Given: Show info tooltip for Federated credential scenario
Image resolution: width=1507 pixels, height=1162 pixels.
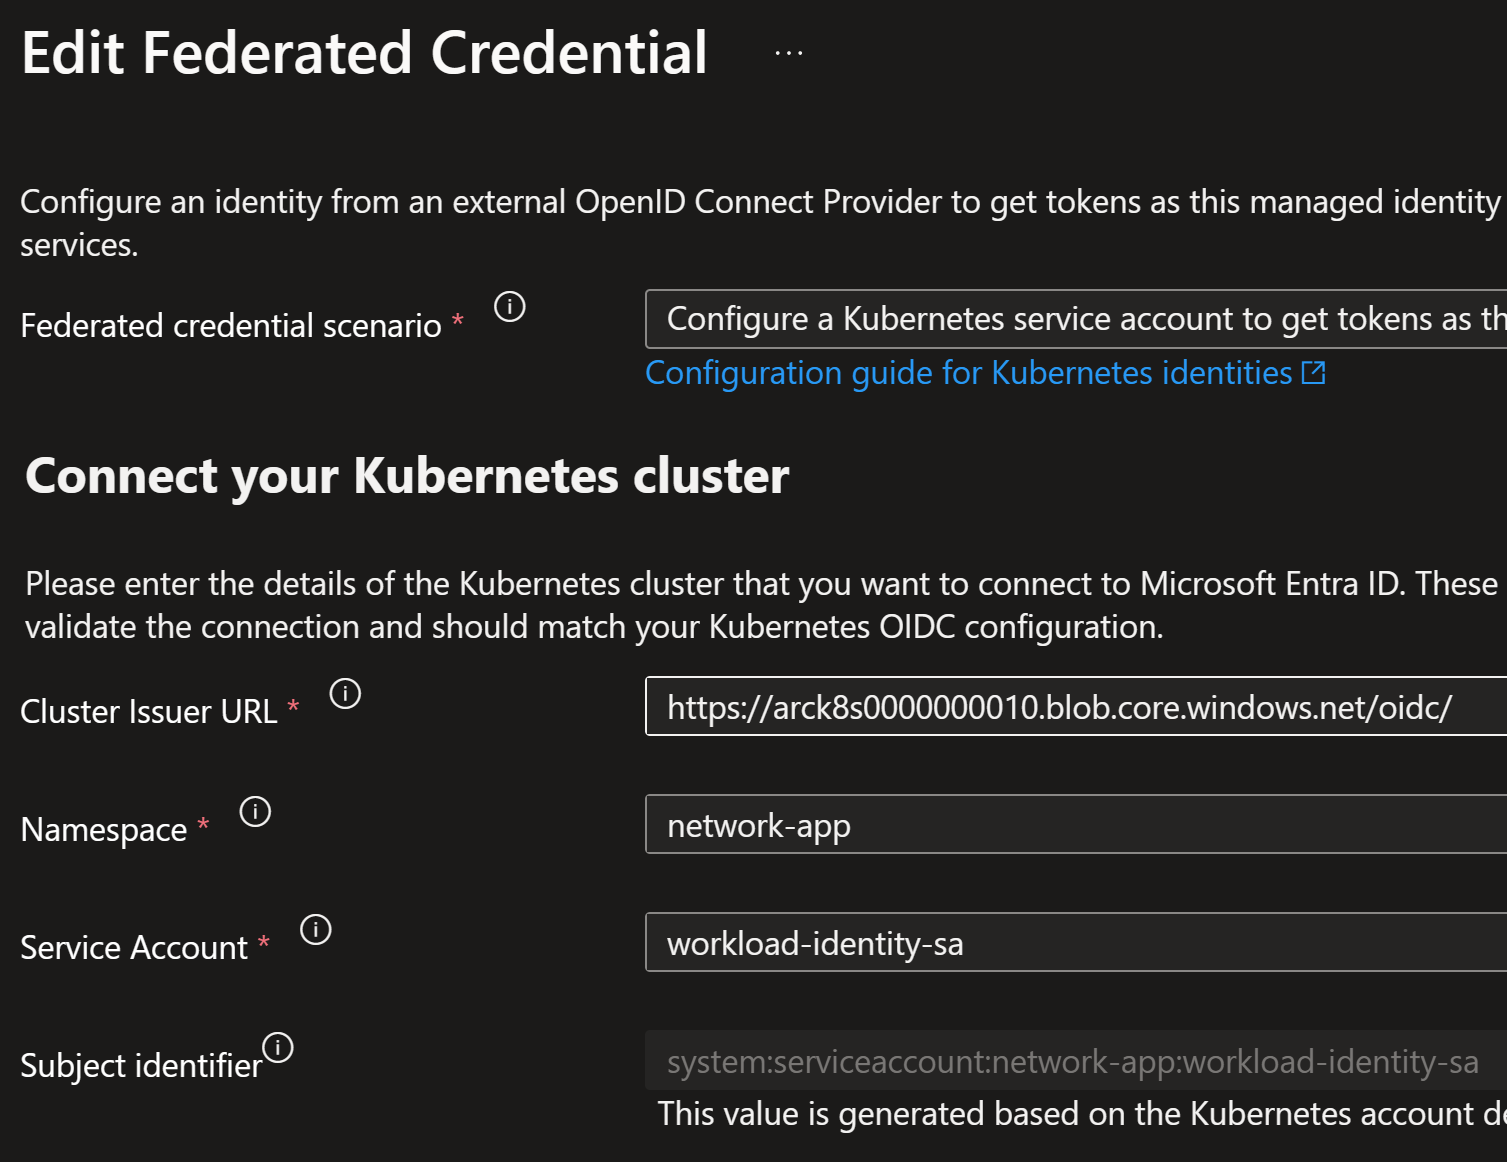Looking at the screenshot, I should tap(510, 306).
